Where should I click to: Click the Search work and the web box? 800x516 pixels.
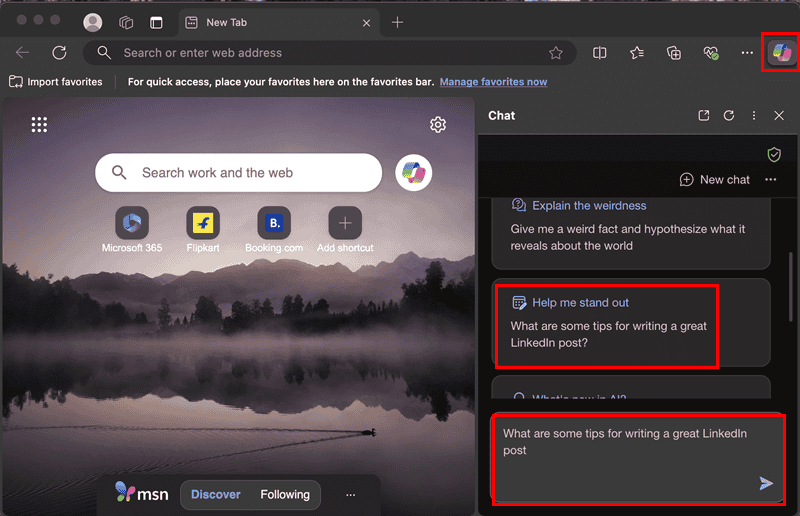pos(238,173)
